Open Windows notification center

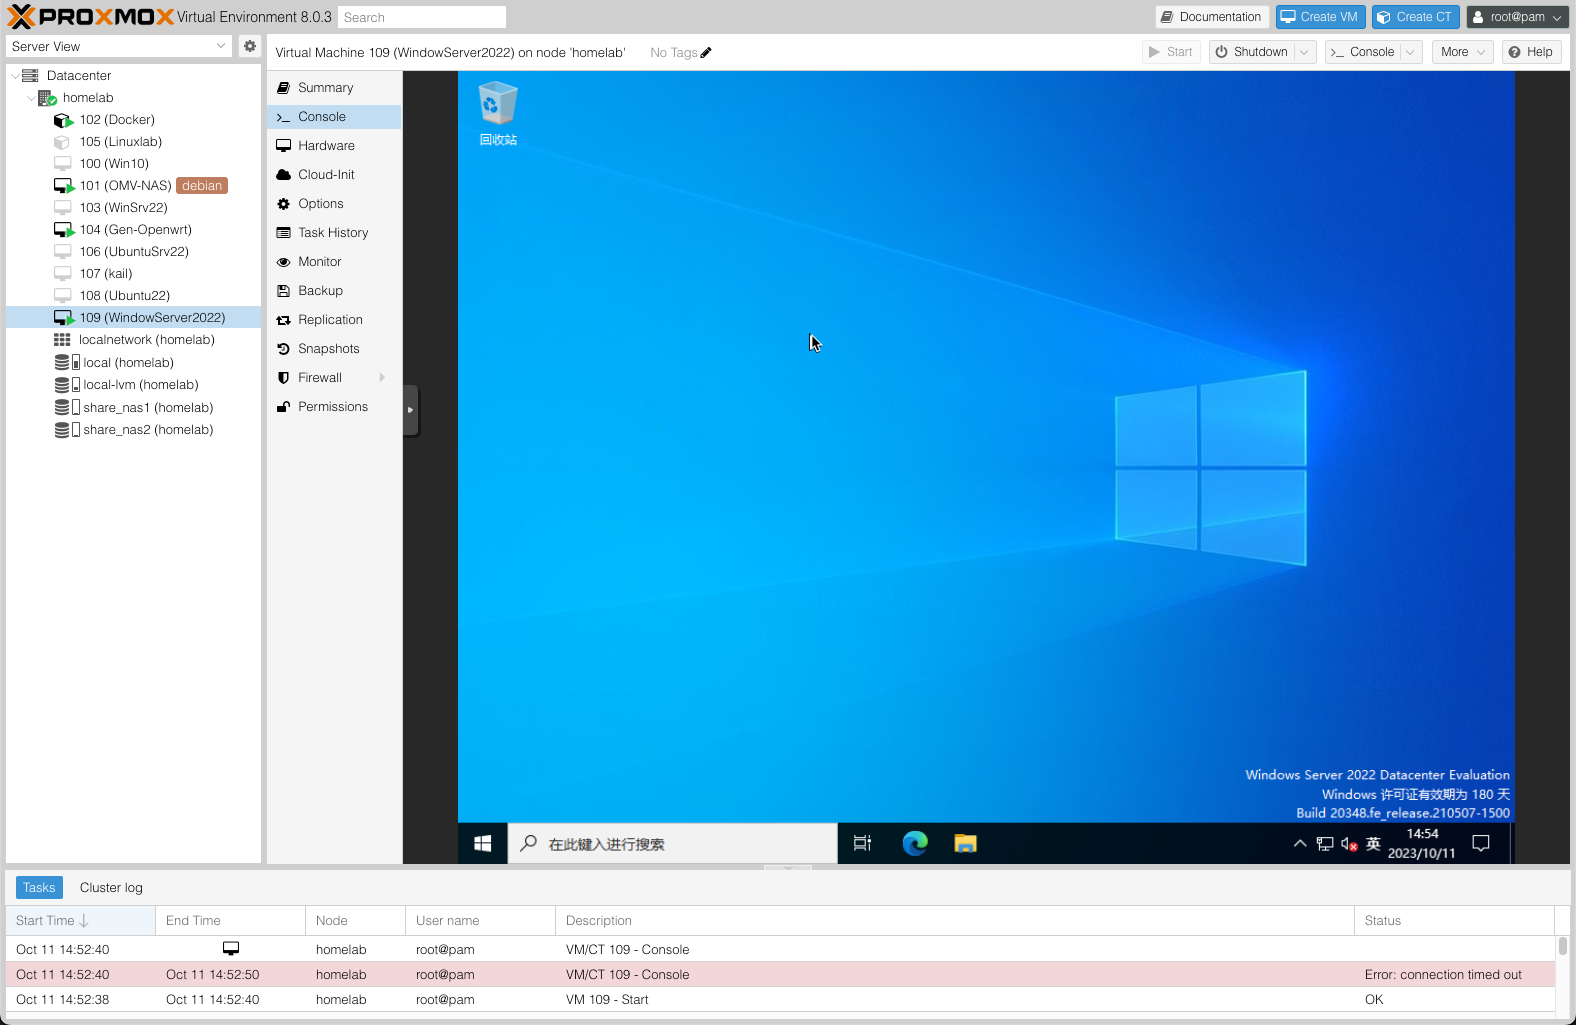[1481, 844]
